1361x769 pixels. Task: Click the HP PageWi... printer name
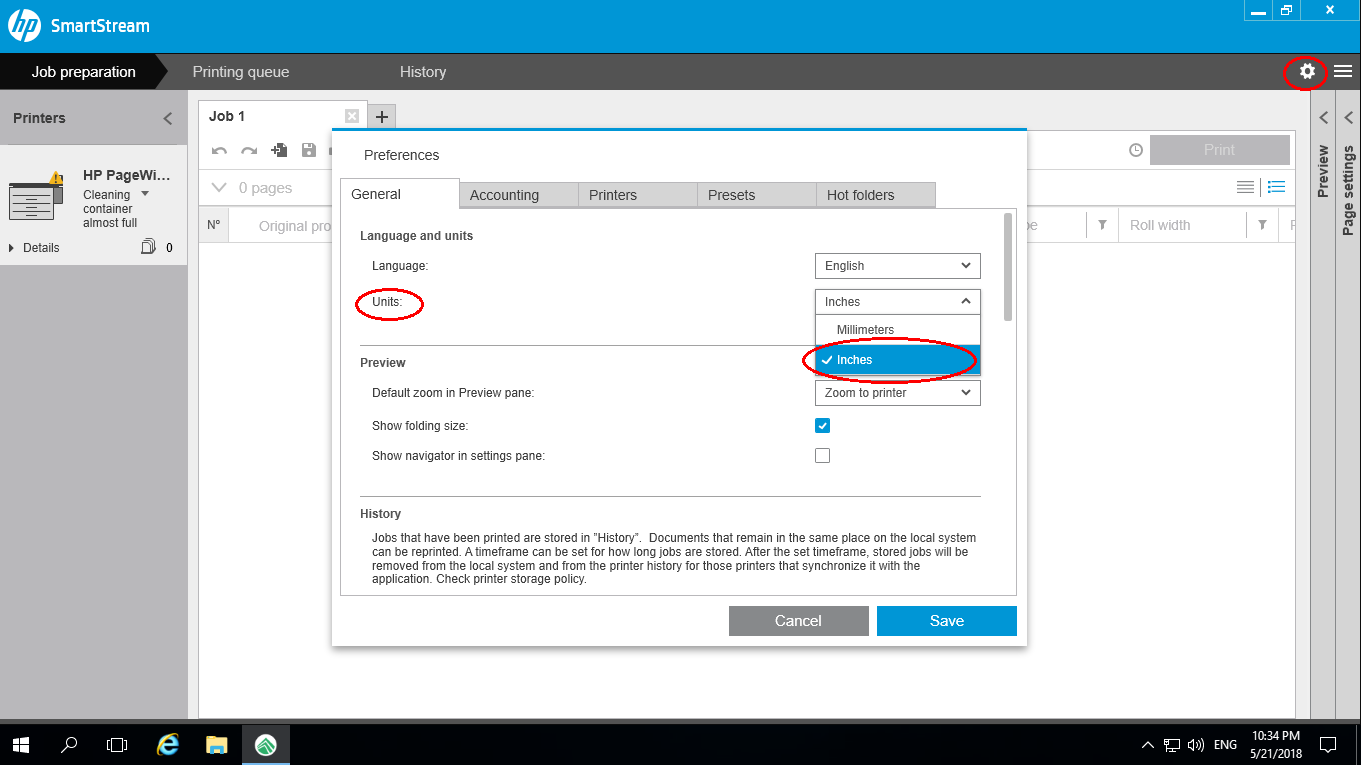tap(127, 175)
